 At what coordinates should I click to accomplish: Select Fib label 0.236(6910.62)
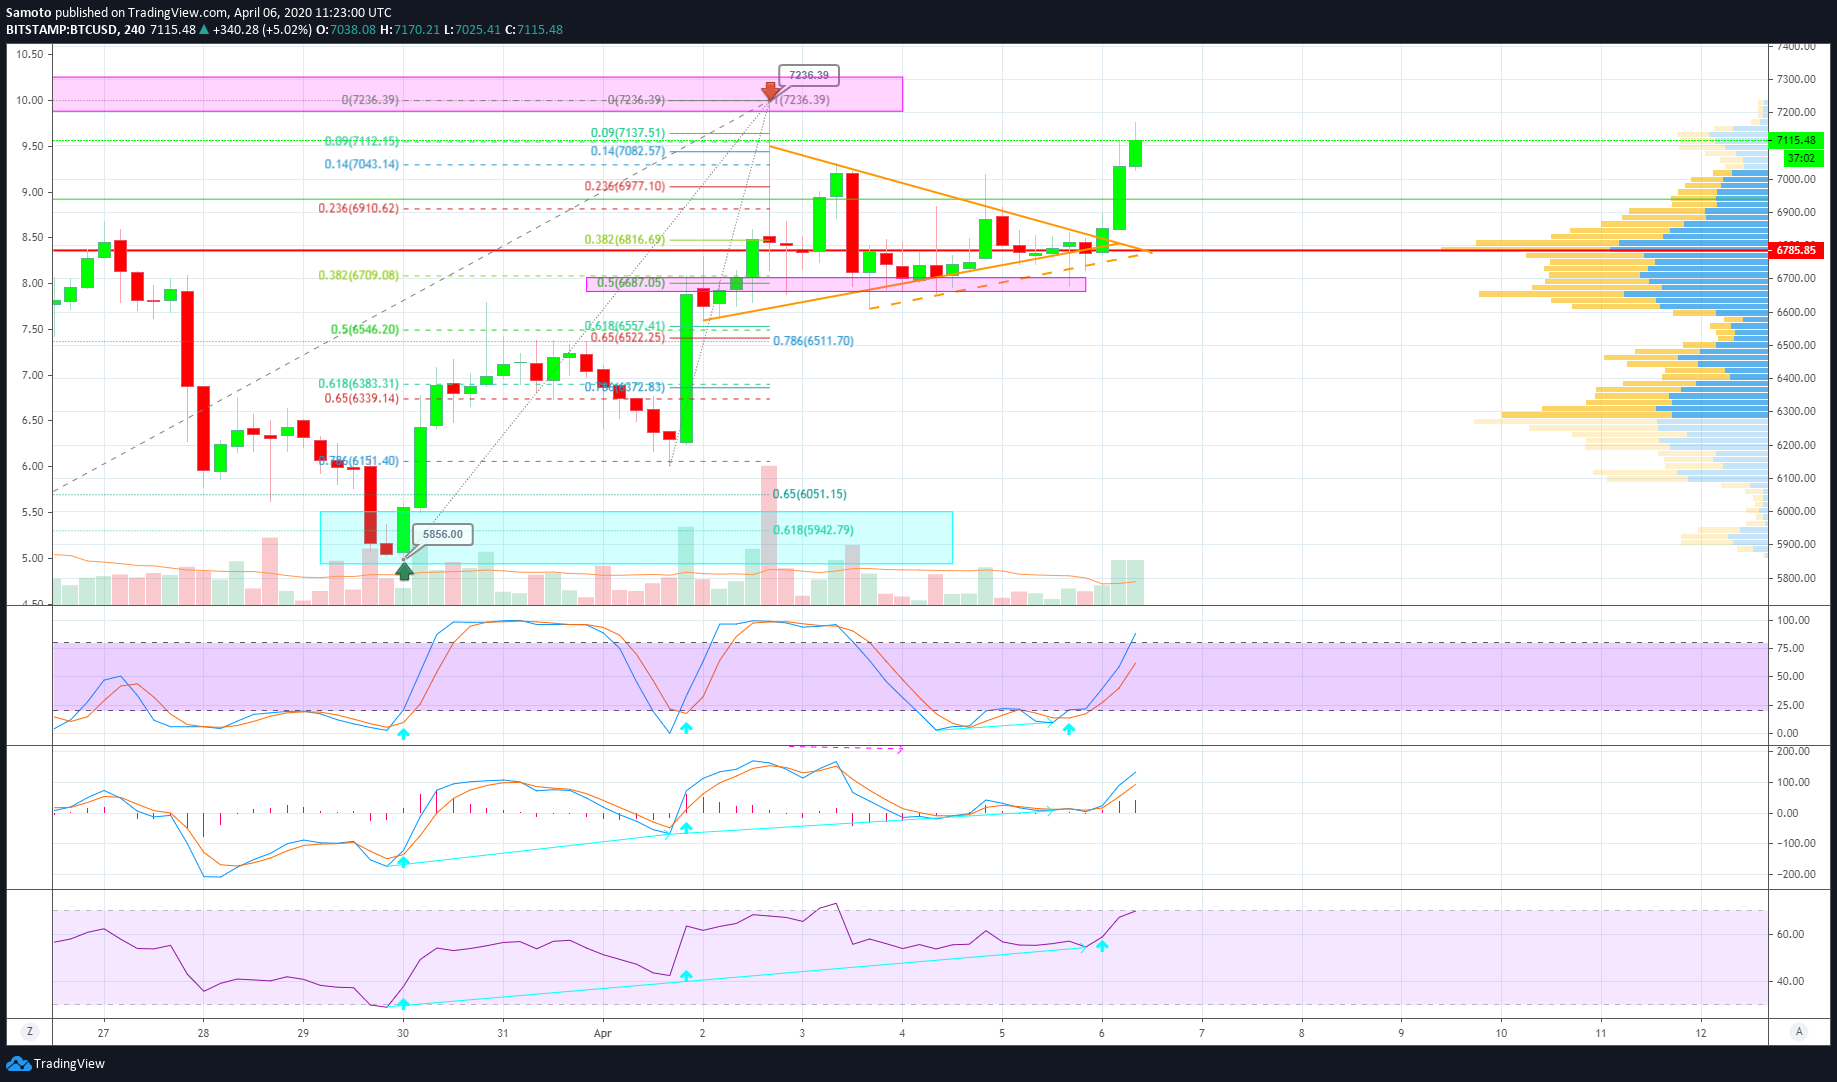point(359,208)
